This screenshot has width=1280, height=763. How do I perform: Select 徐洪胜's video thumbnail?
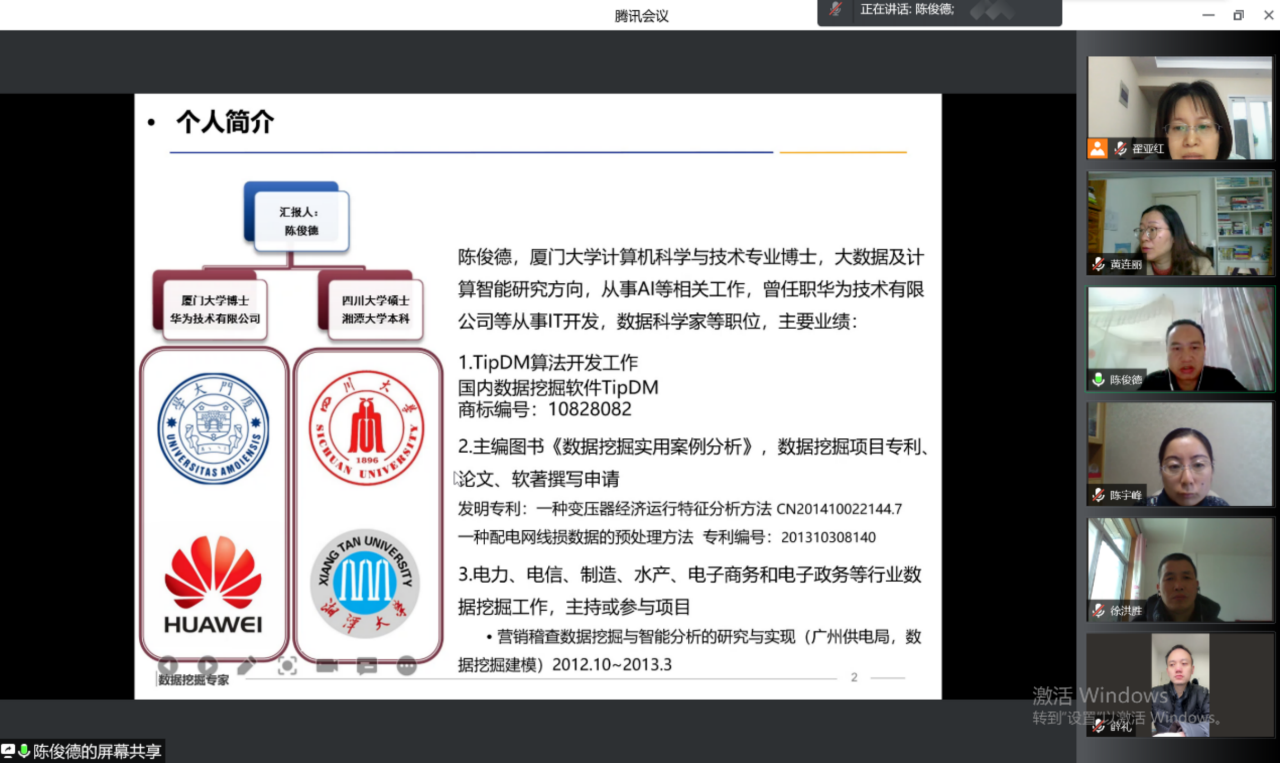[1179, 568]
